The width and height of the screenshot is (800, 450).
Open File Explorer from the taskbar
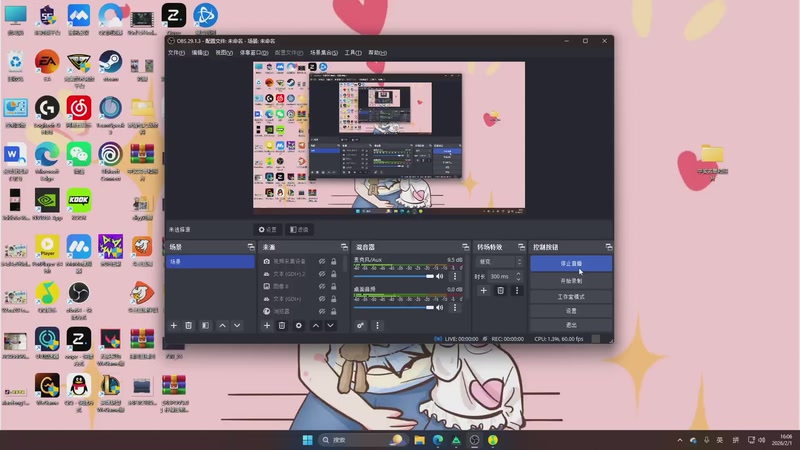(x=419, y=440)
